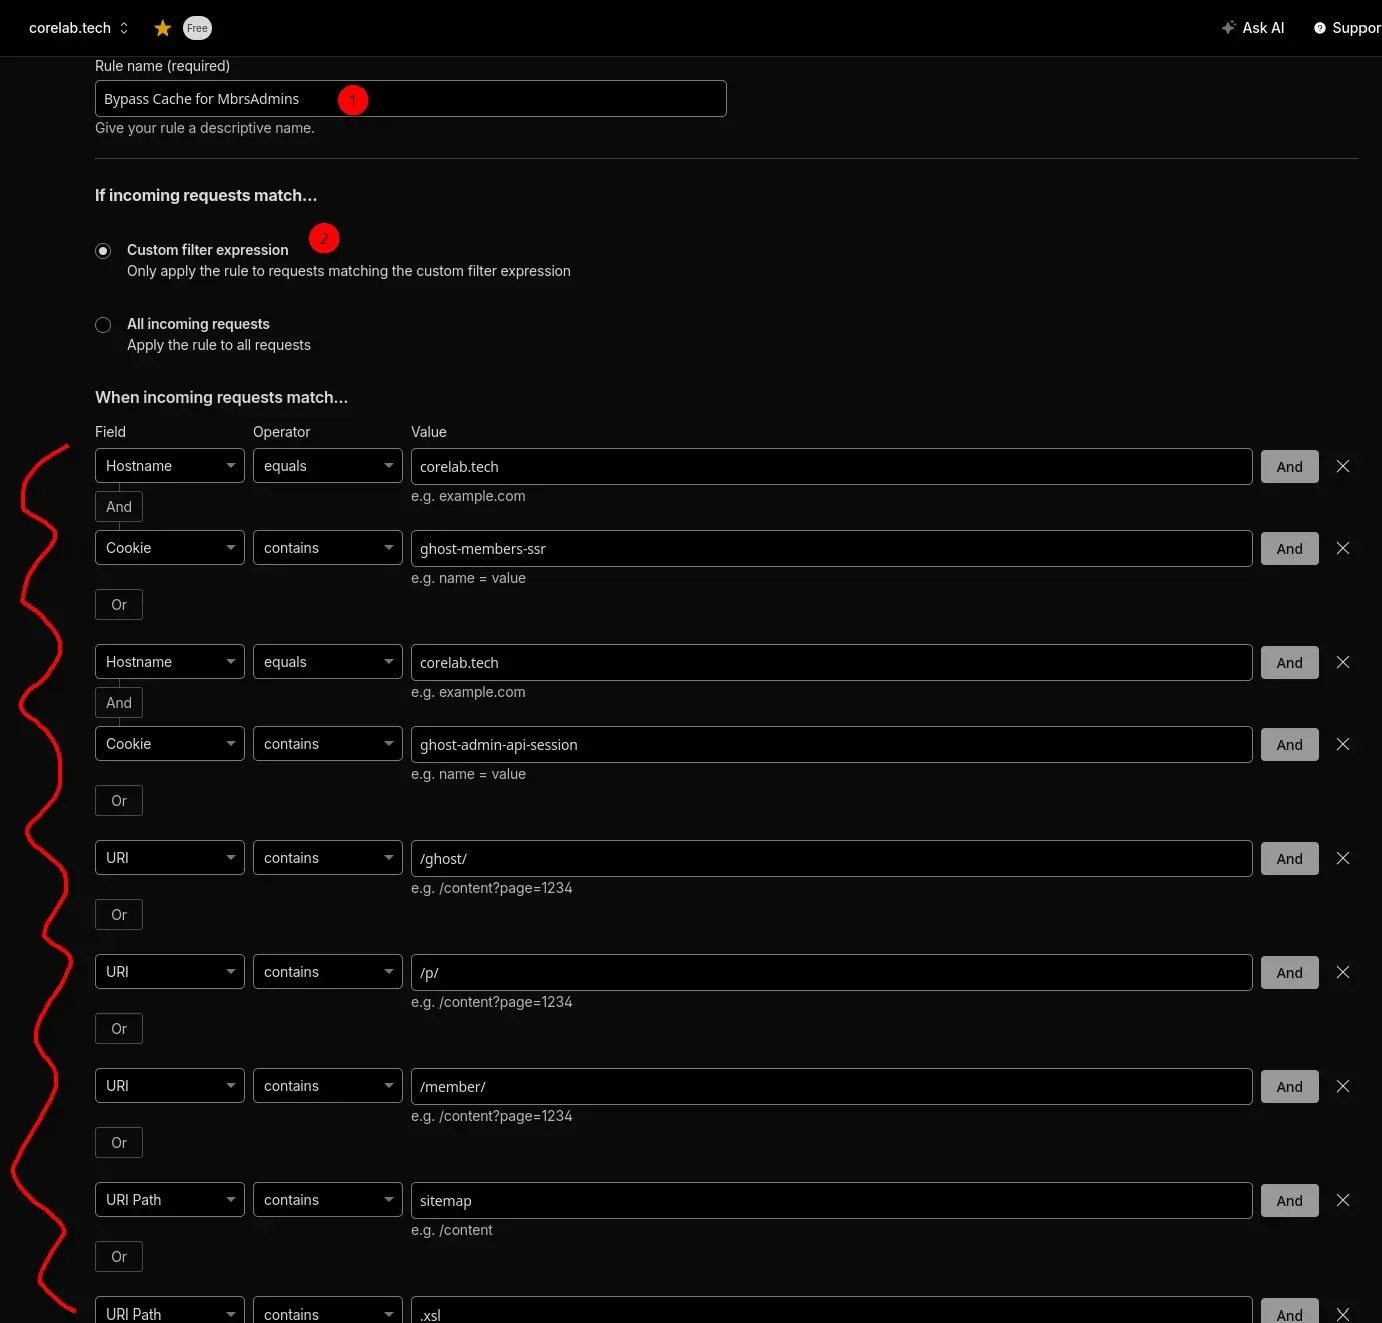
Task: Select Custom filter expression radio
Action: pyautogui.click(x=103, y=251)
